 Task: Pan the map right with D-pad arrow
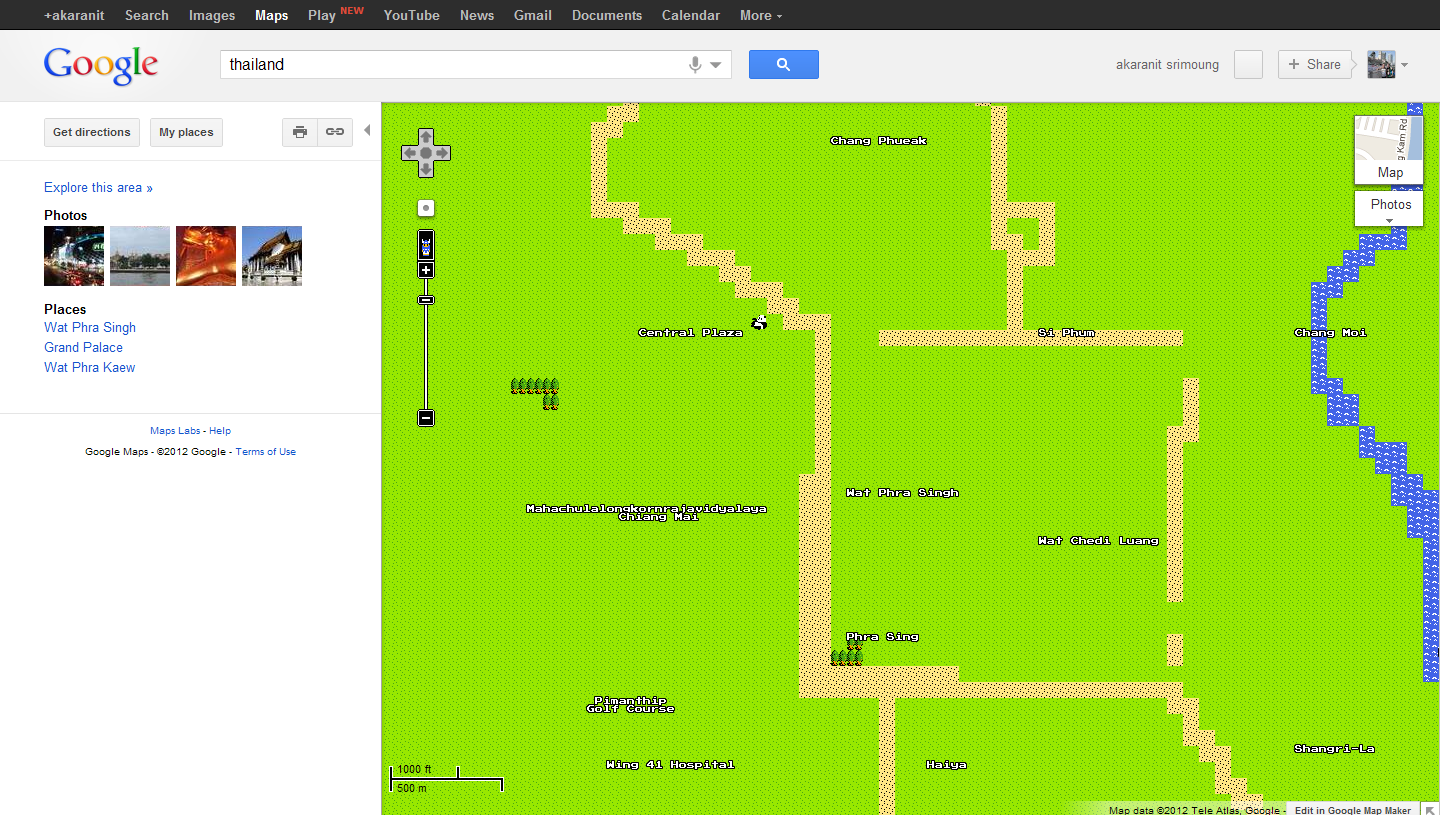[x=443, y=153]
